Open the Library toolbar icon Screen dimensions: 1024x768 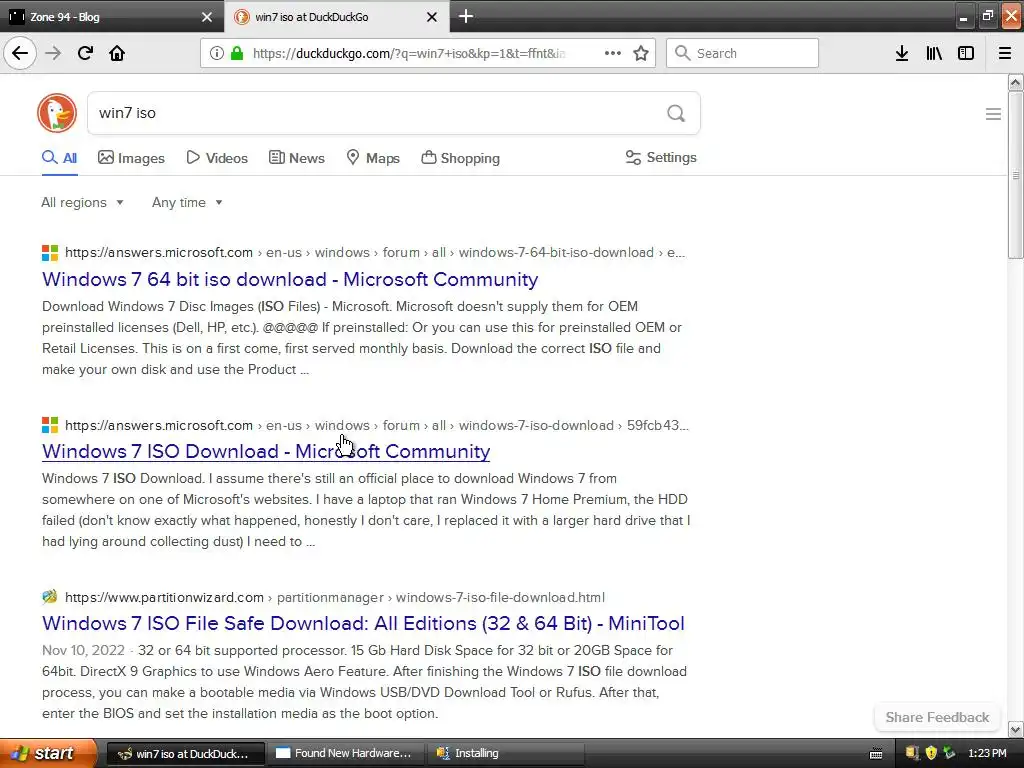click(934, 53)
